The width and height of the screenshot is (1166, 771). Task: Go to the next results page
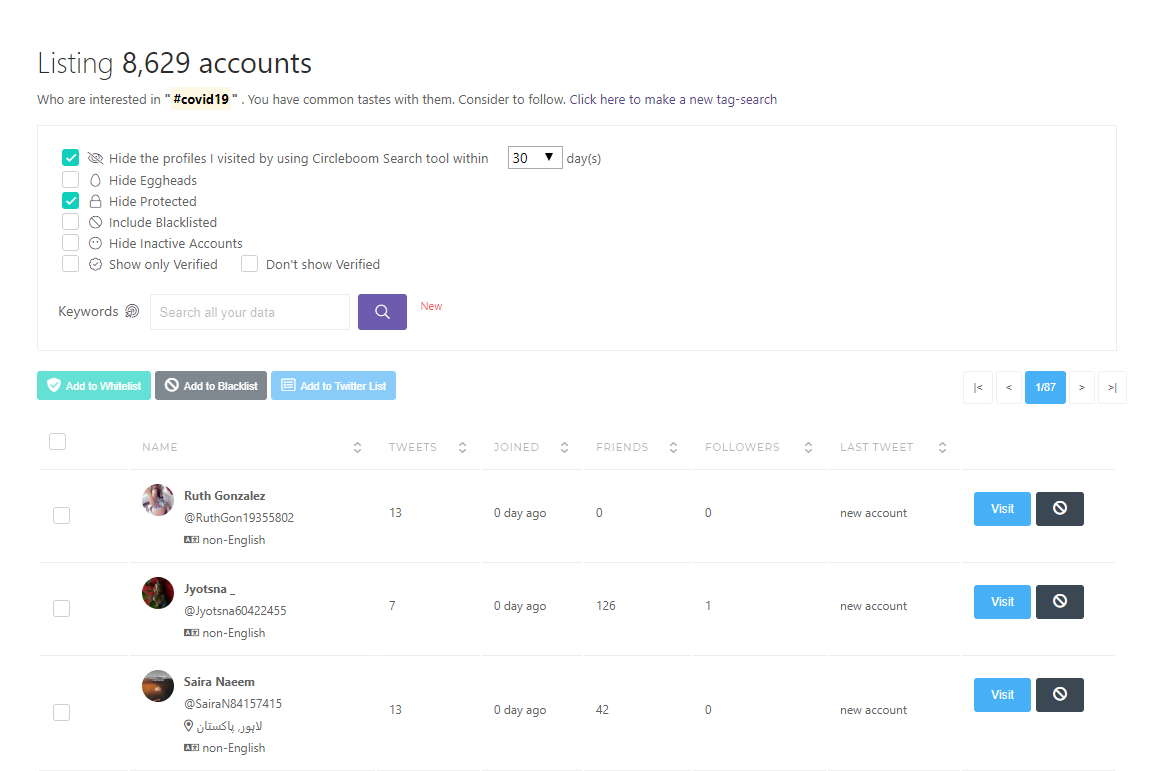(1081, 387)
